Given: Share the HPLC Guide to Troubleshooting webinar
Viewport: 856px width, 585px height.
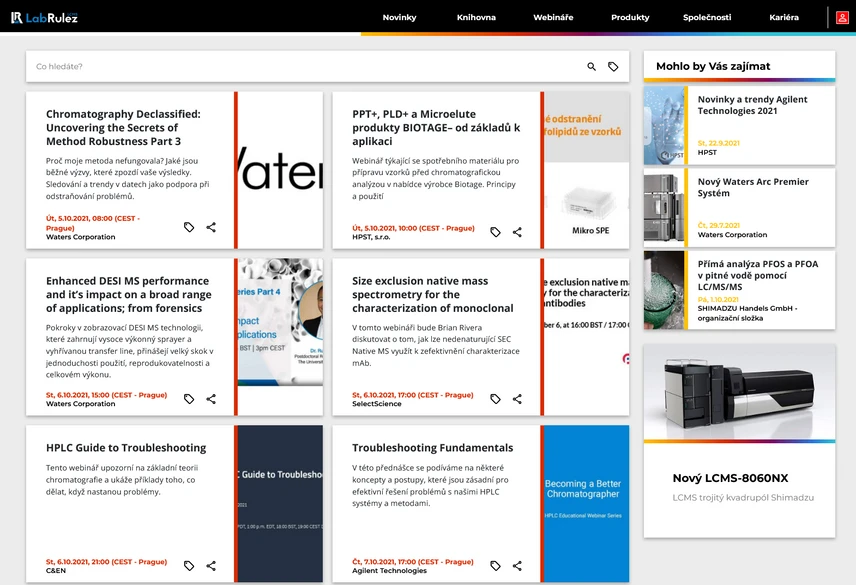Looking at the screenshot, I should click(211, 566).
